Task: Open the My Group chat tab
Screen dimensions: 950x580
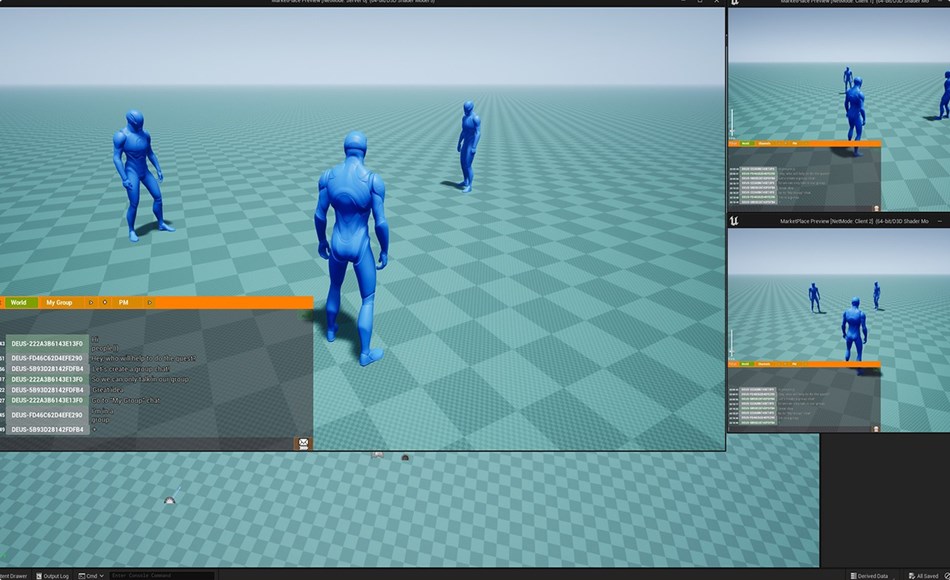Action: click(x=59, y=302)
